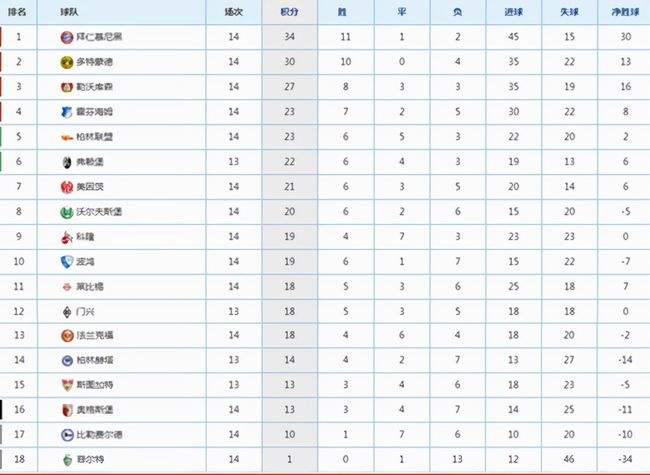Click the blue Hoffenheim crest in row 4
Image resolution: width=650 pixels, height=475 pixels.
point(67,112)
